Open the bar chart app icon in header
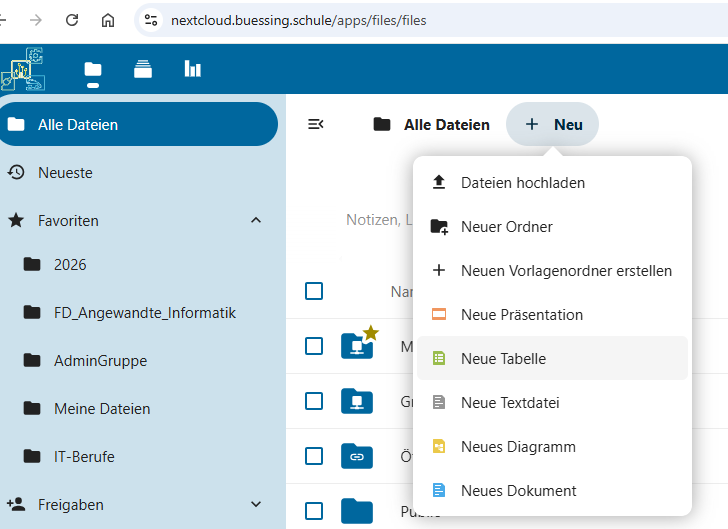This screenshot has width=728, height=529. click(192, 69)
